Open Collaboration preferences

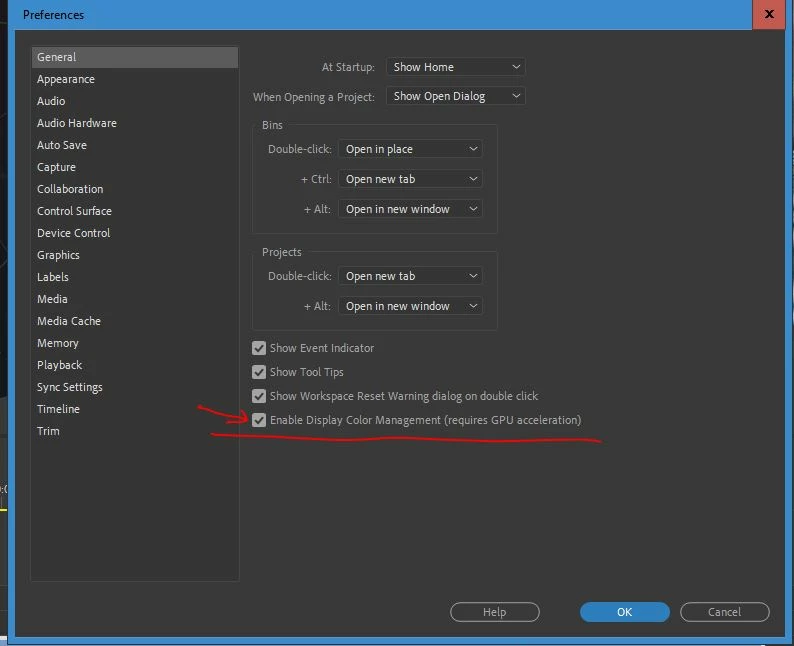[x=135, y=189]
